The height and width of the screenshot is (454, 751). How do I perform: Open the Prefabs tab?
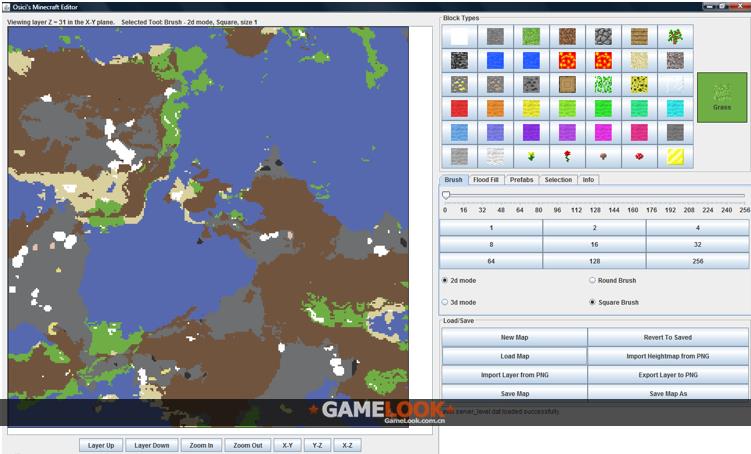click(x=522, y=180)
